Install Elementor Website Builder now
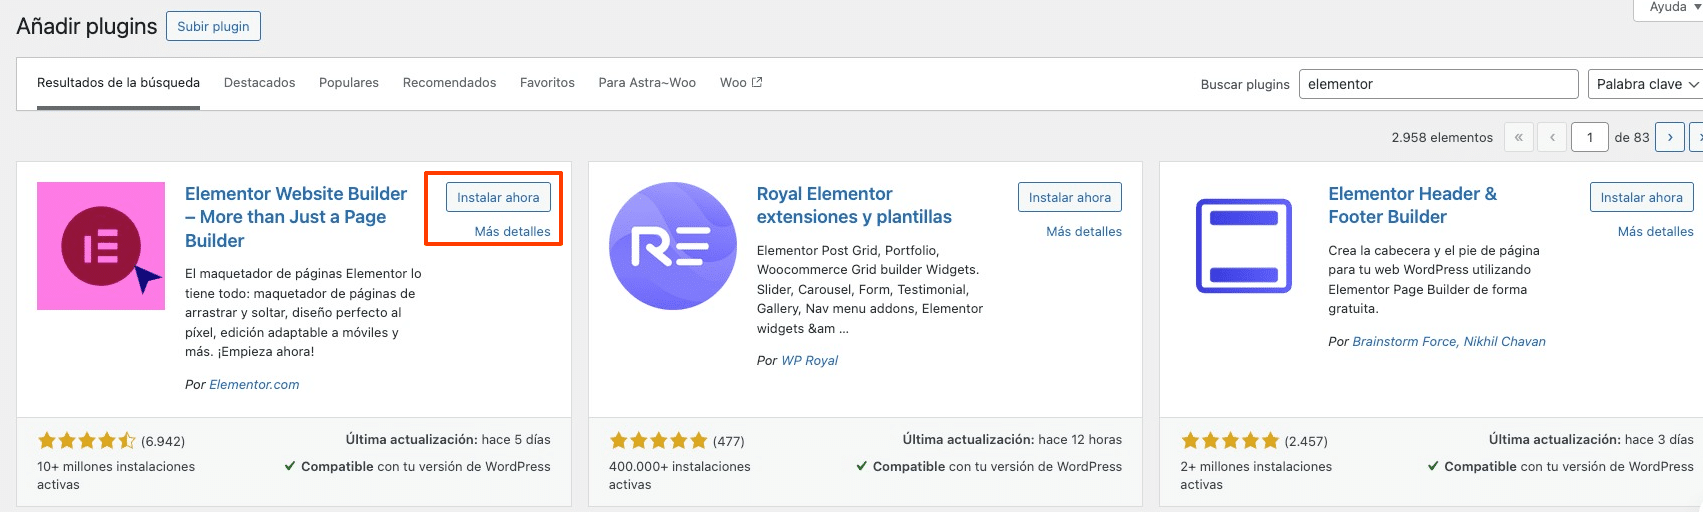1703x512 pixels. click(498, 197)
